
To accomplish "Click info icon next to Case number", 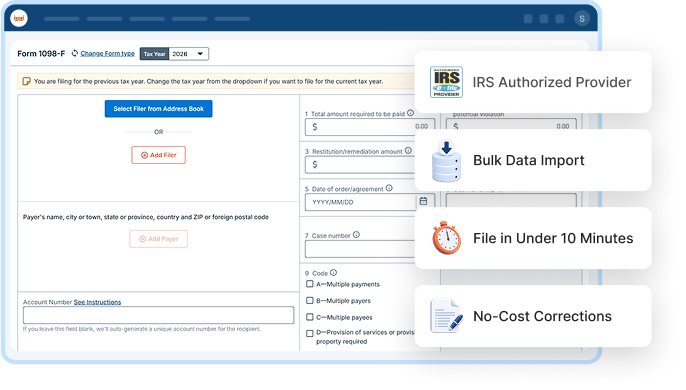I will (356, 235).
